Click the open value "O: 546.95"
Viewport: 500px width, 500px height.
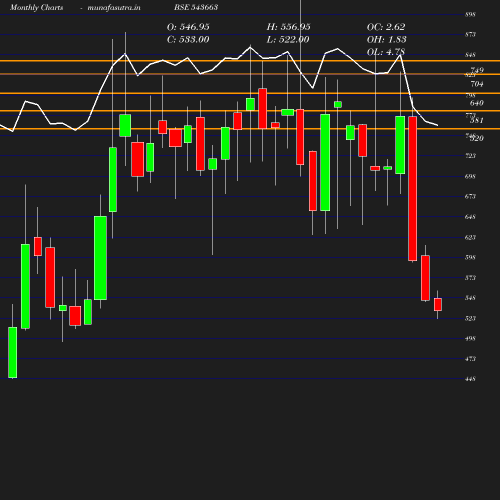pyautogui.click(x=188, y=27)
